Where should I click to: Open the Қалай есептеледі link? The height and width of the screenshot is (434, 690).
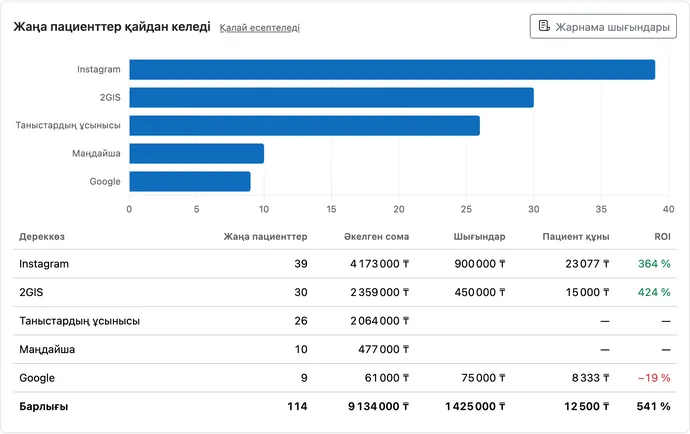coord(260,28)
